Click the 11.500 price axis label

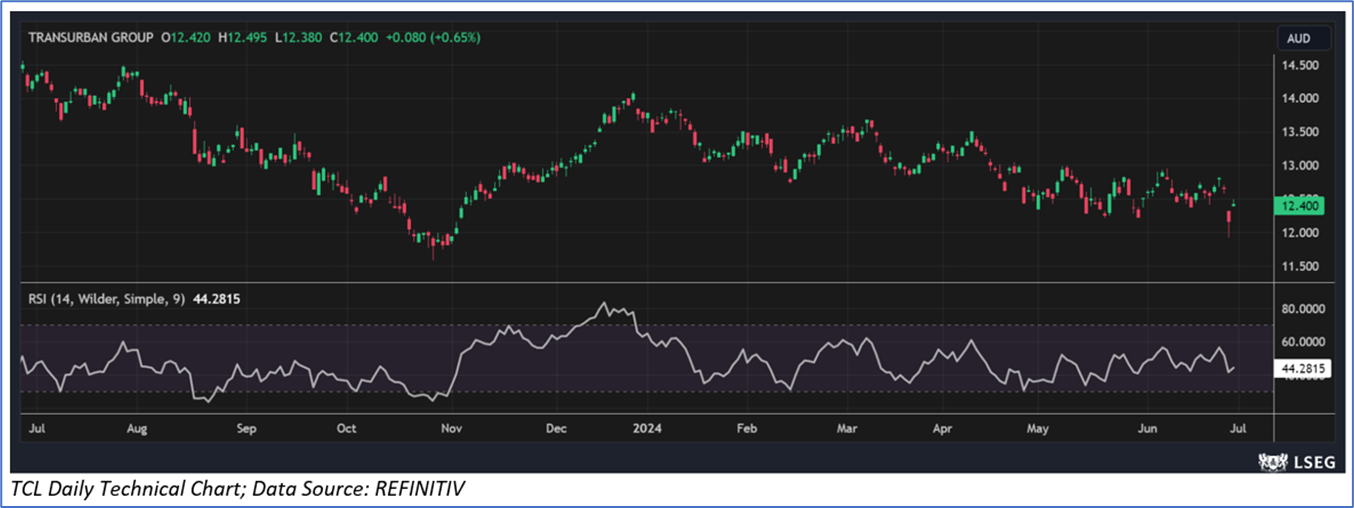pos(1302,266)
